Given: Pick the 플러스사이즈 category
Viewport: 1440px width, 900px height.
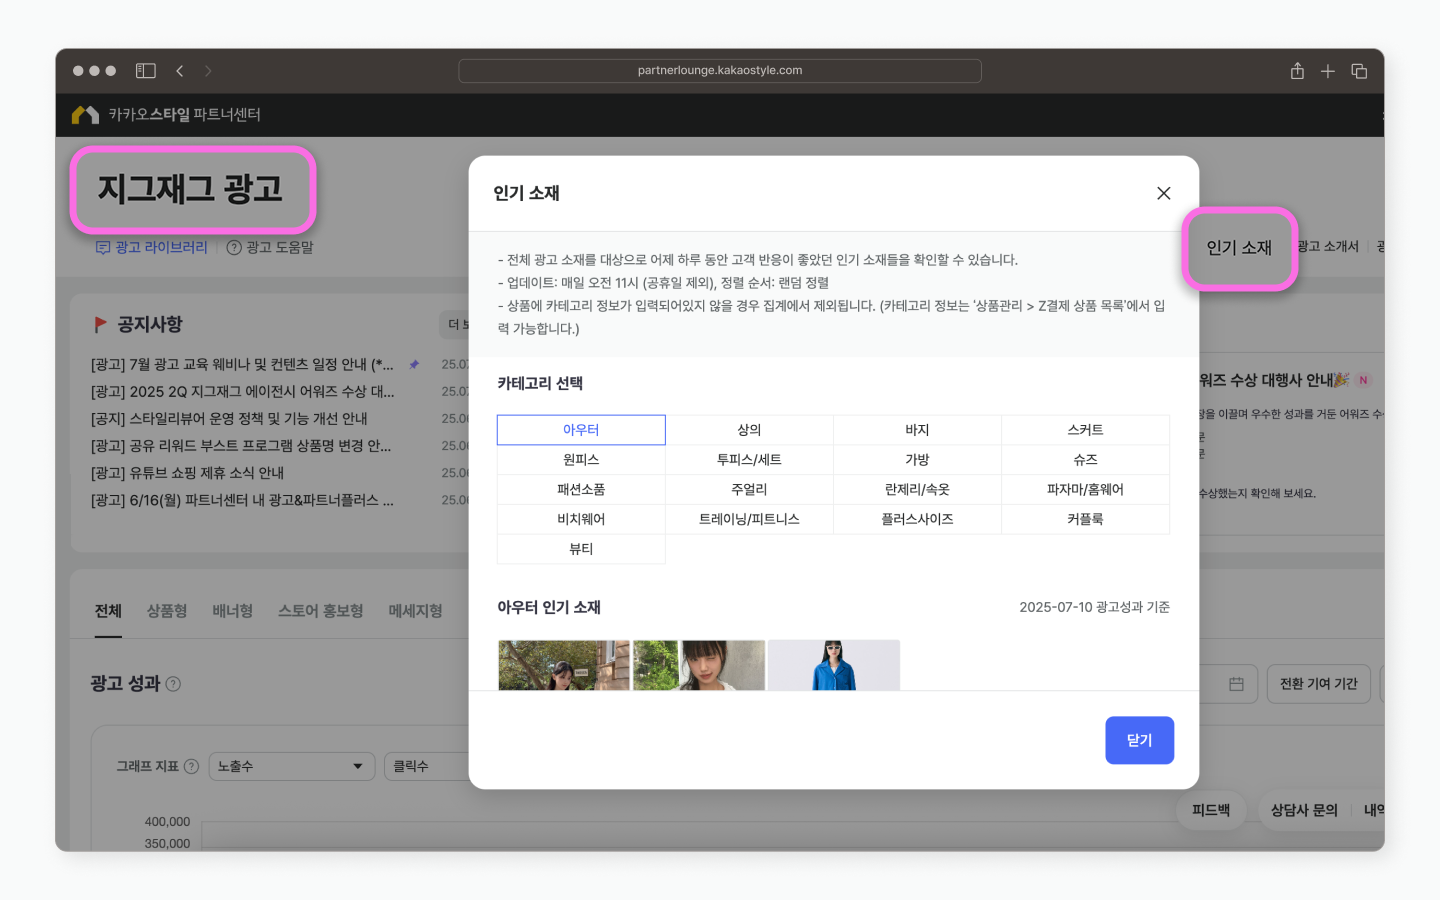Looking at the screenshot, I should click(917, 520).
